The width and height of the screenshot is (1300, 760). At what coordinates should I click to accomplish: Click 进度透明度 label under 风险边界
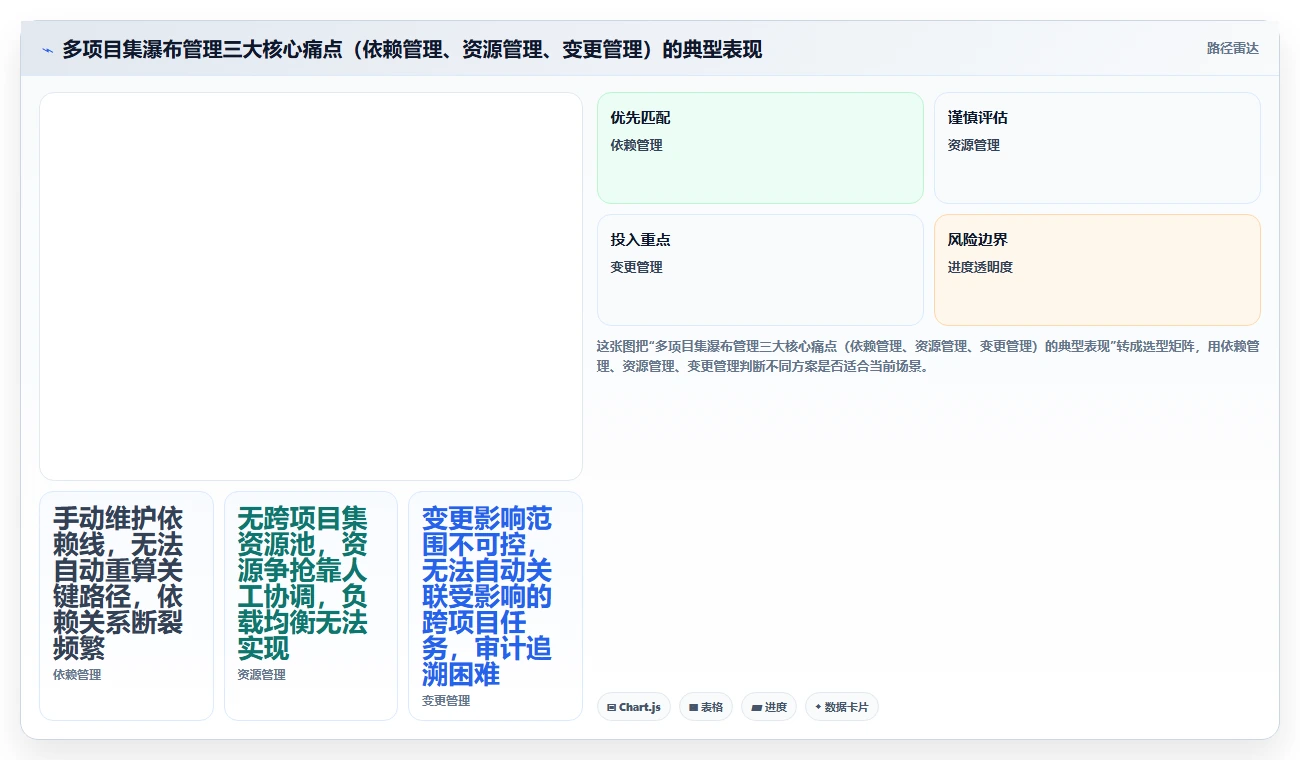tap(980, 267)
